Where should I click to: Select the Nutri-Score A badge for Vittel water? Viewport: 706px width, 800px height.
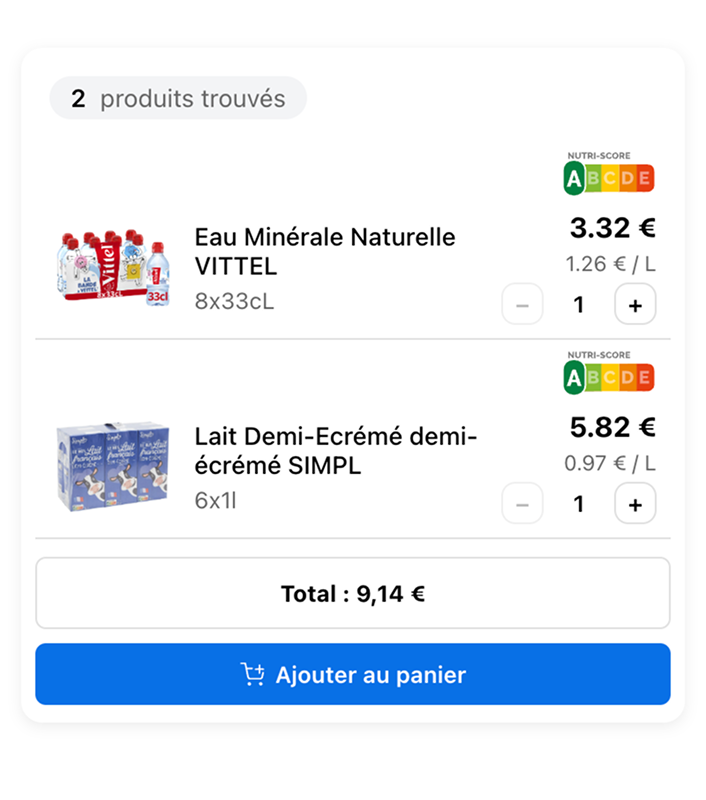tap(573, 177)
